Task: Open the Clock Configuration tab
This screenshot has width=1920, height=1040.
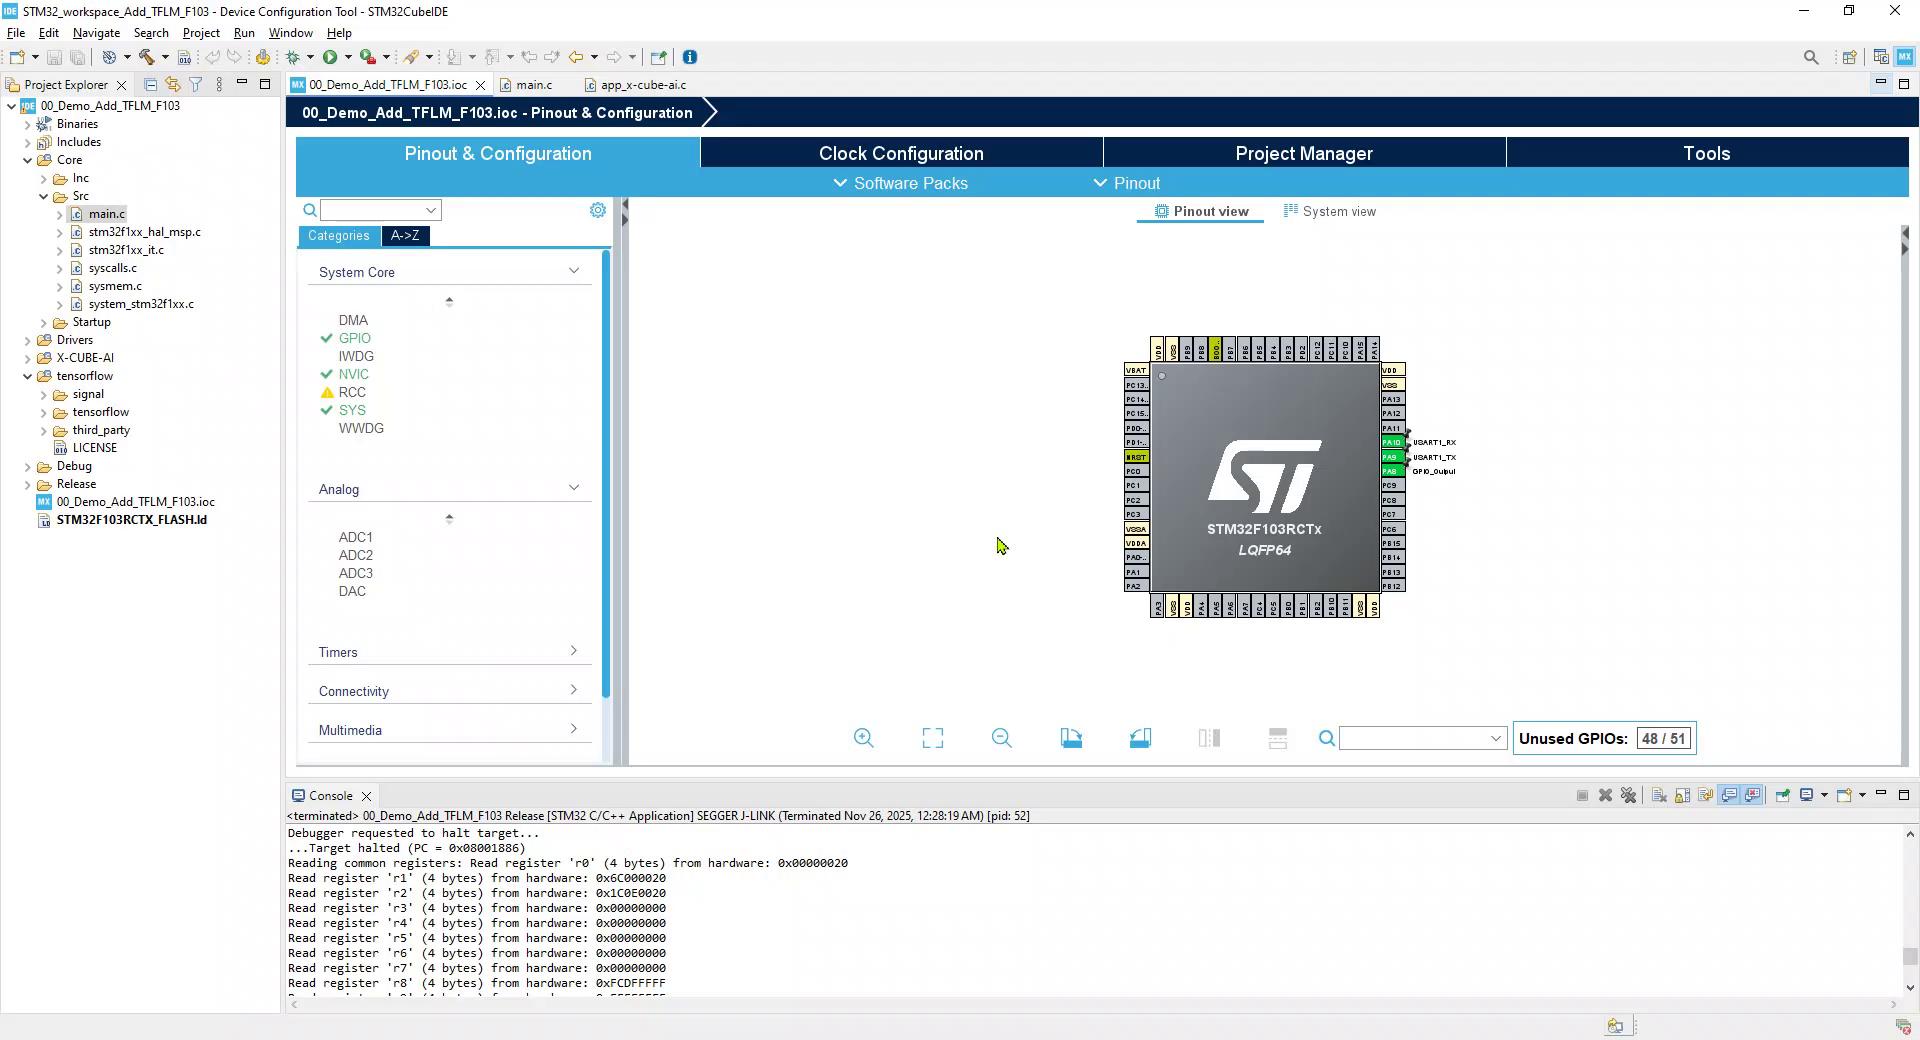Action: (901, 153)
